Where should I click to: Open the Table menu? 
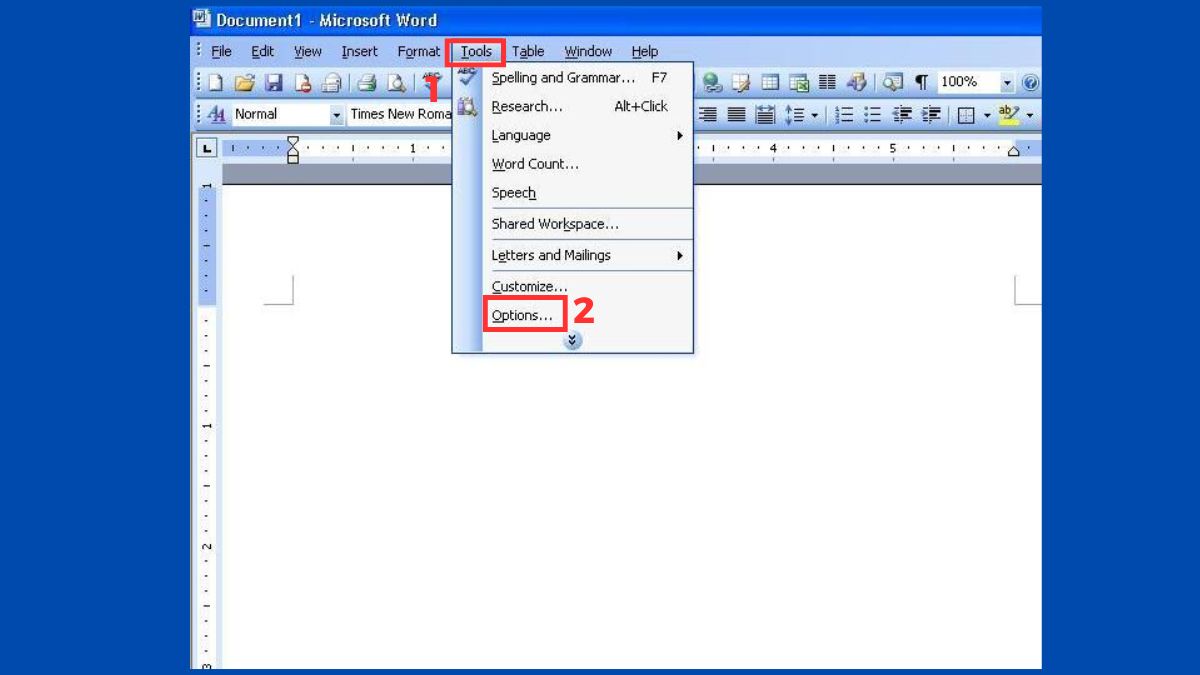tap(528, 51)
